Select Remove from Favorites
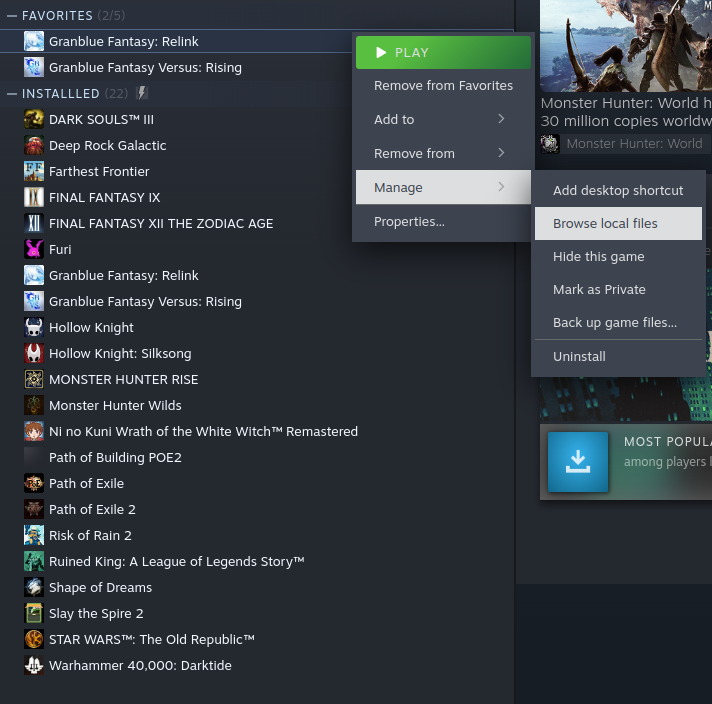This screenshot has height=704, width=712. pyautogui.click(x=443, y=85)
